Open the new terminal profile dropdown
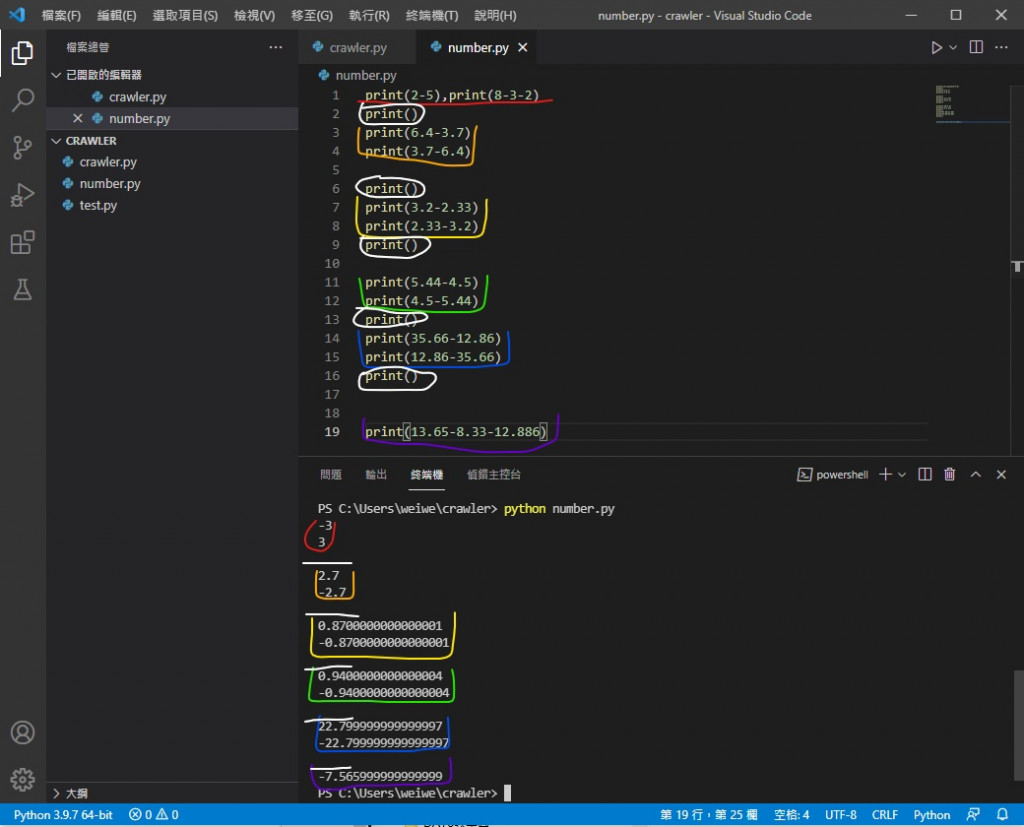Screen dimensions: 1024x827 pyautogui.click(x=902, y=475)
